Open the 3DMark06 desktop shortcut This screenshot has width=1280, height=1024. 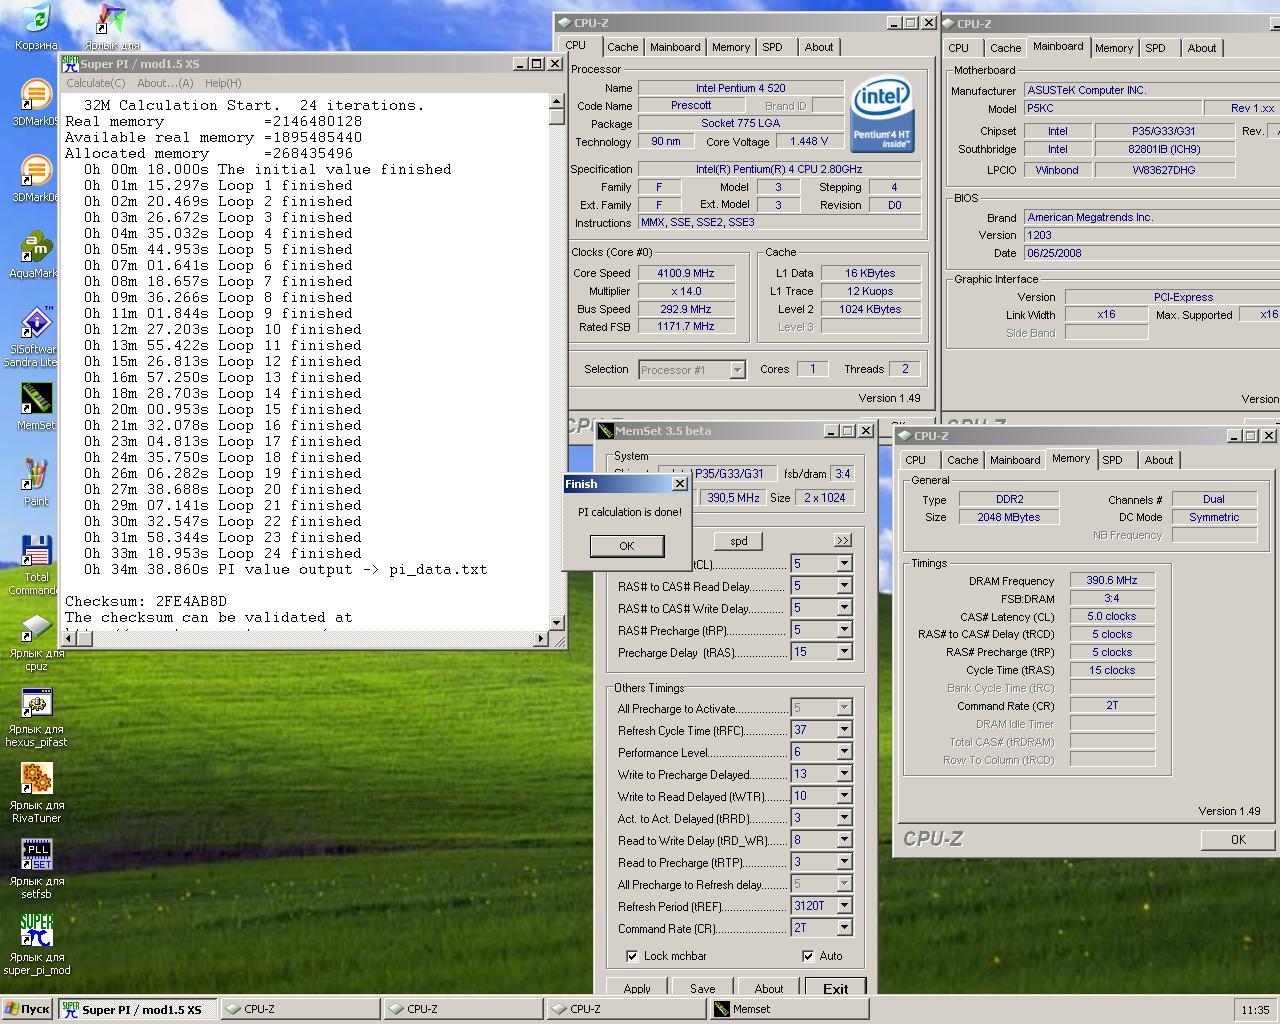pyautogui.click(x=36, y=172)
